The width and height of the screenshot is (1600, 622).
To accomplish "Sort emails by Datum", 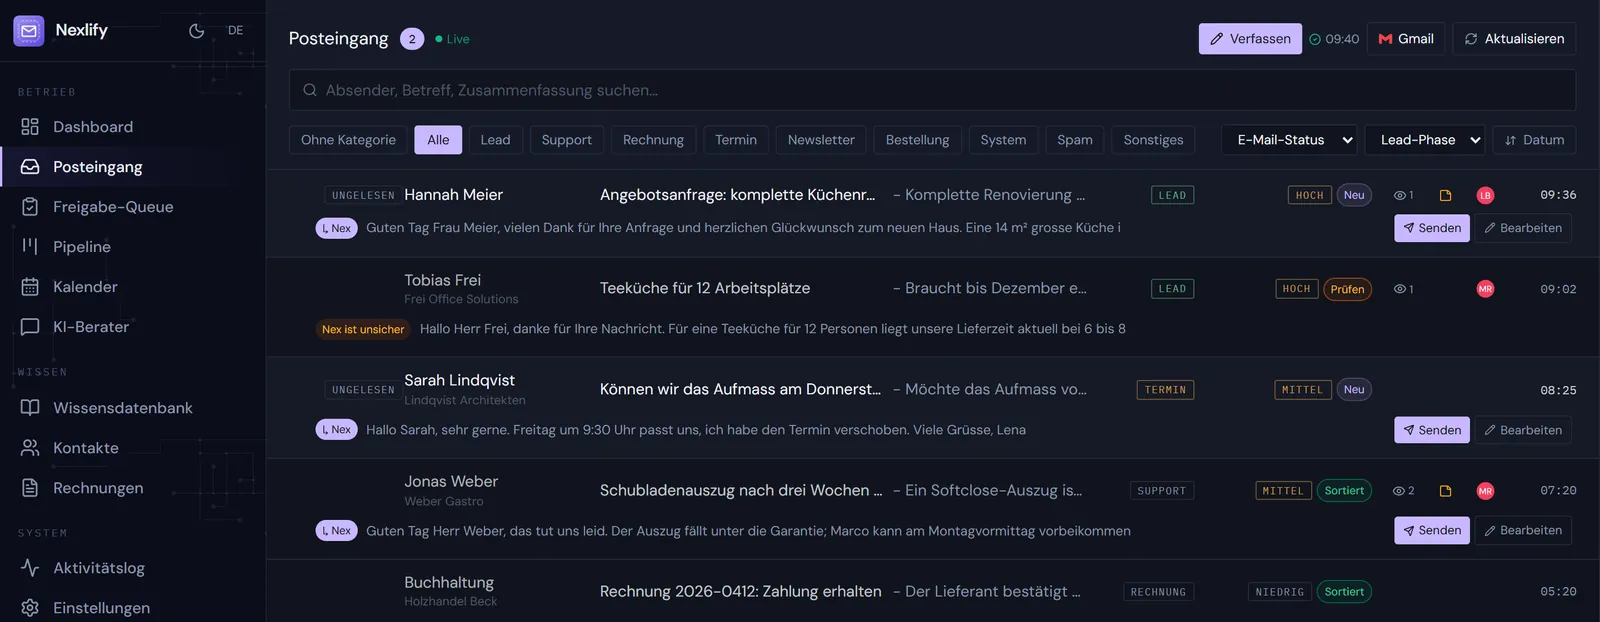I will coord(1534,140).
